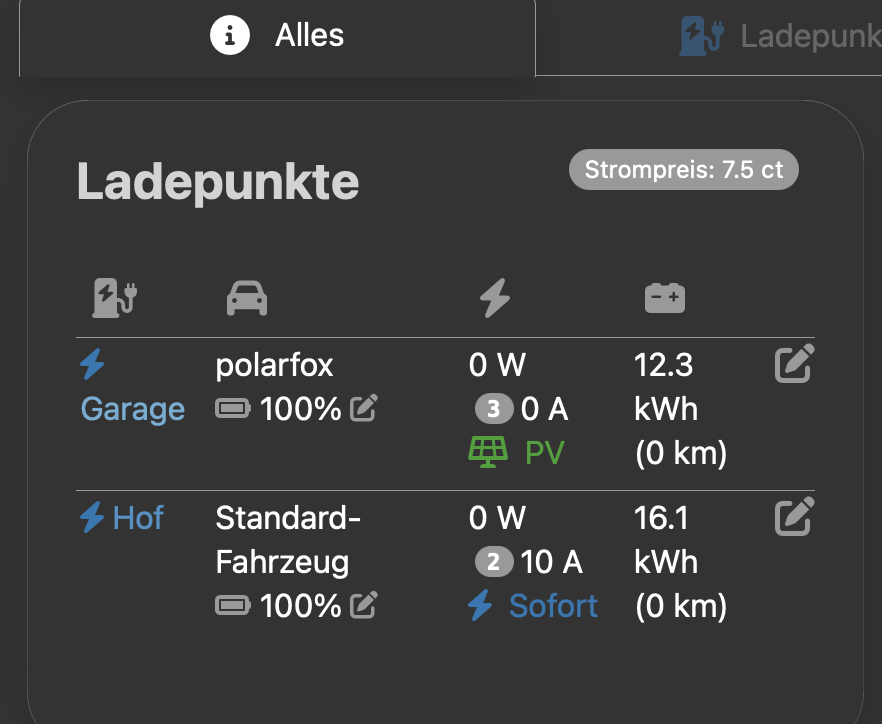Edit the polarfox battery percentage

coord(364,408)
